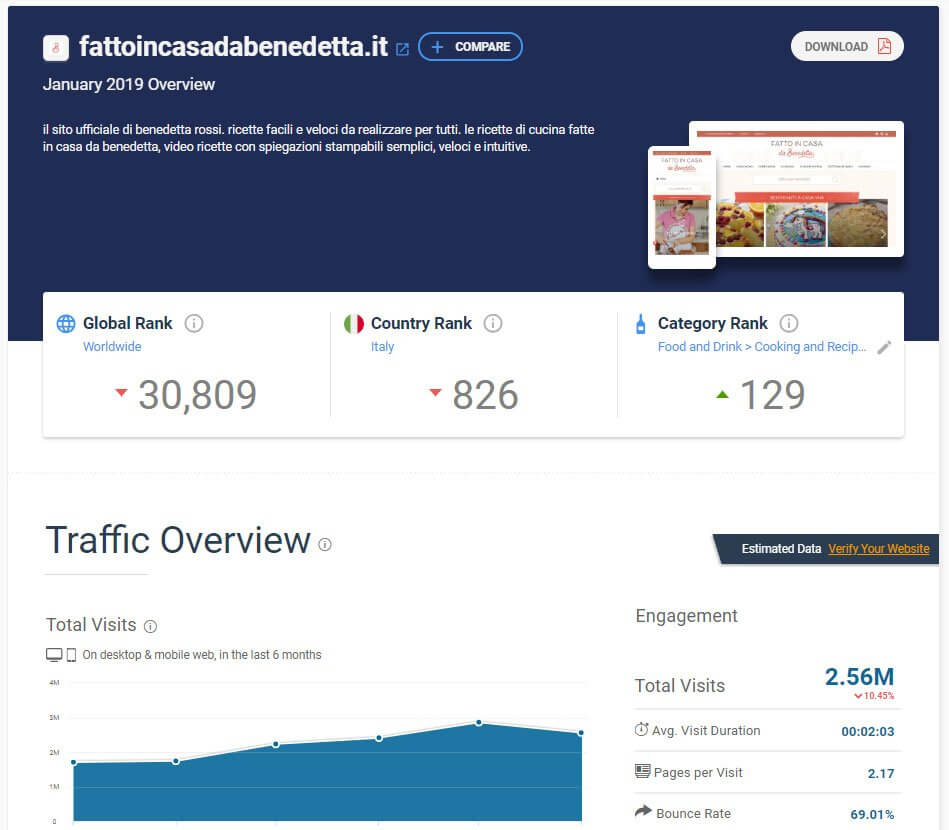The width and height of the screenshot is (949, 830).
Task: Click the 10.45% decrease indicator
Action: click(874, 696)
